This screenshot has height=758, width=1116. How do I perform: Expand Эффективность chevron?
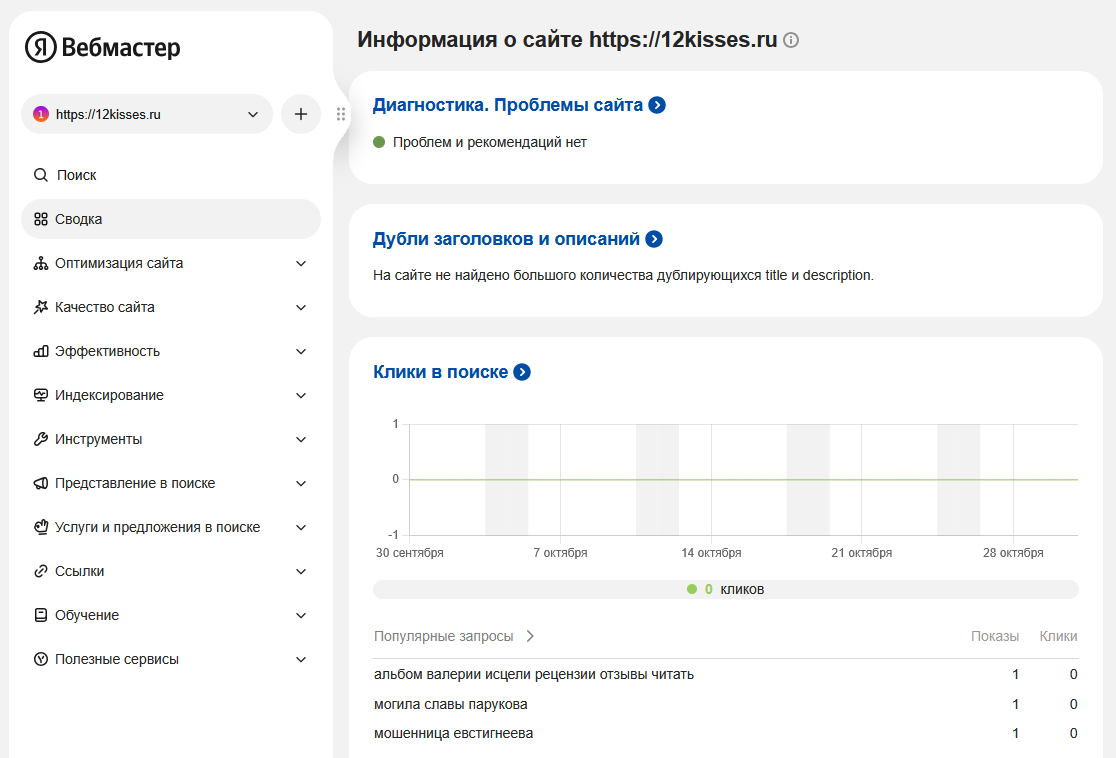301,352
